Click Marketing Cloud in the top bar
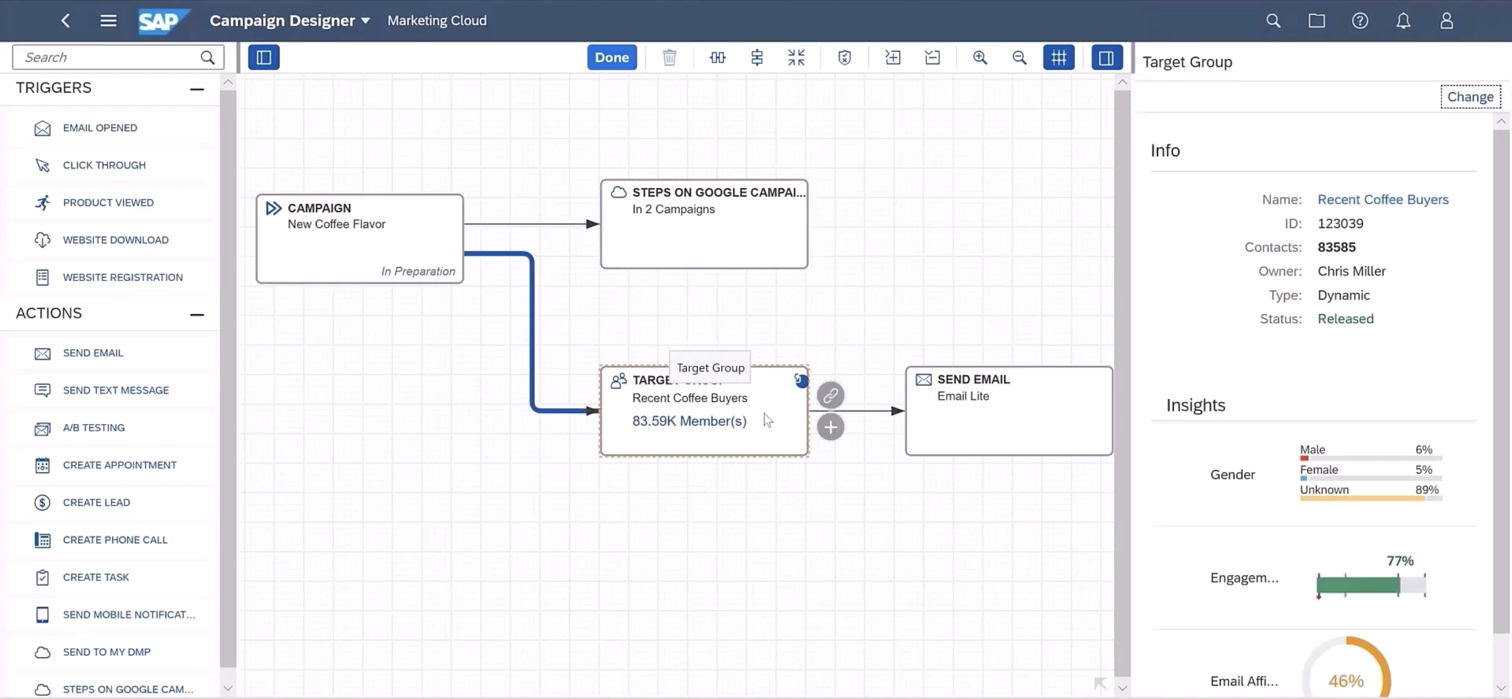The image size is (1512, 699). tap(437, 20)
